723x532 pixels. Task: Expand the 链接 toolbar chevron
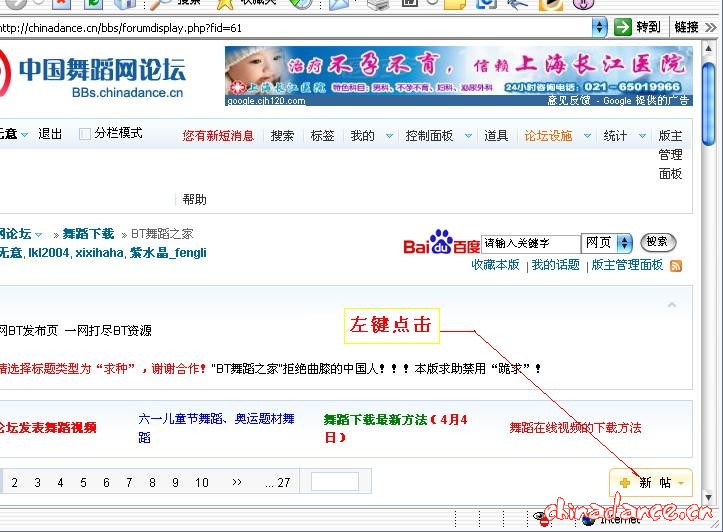pyautogui.click(x=710, y=28)
